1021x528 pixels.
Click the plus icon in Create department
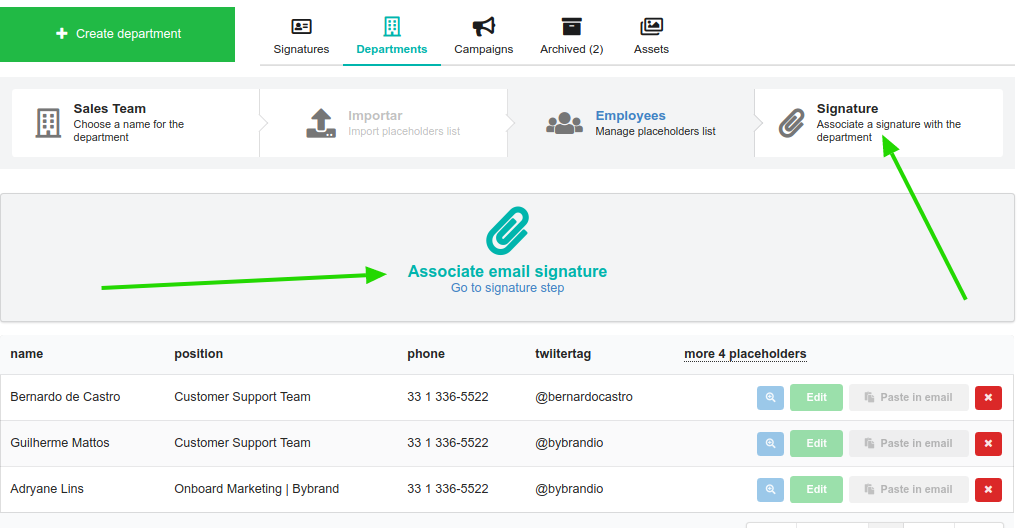click(62, 33)
